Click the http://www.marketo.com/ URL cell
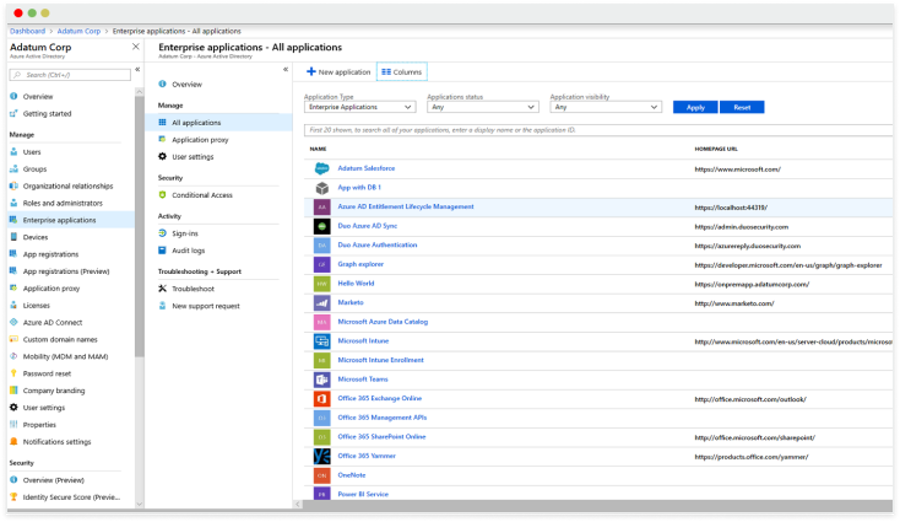Screen dimensions: 900x521 [x=734, y=304]
